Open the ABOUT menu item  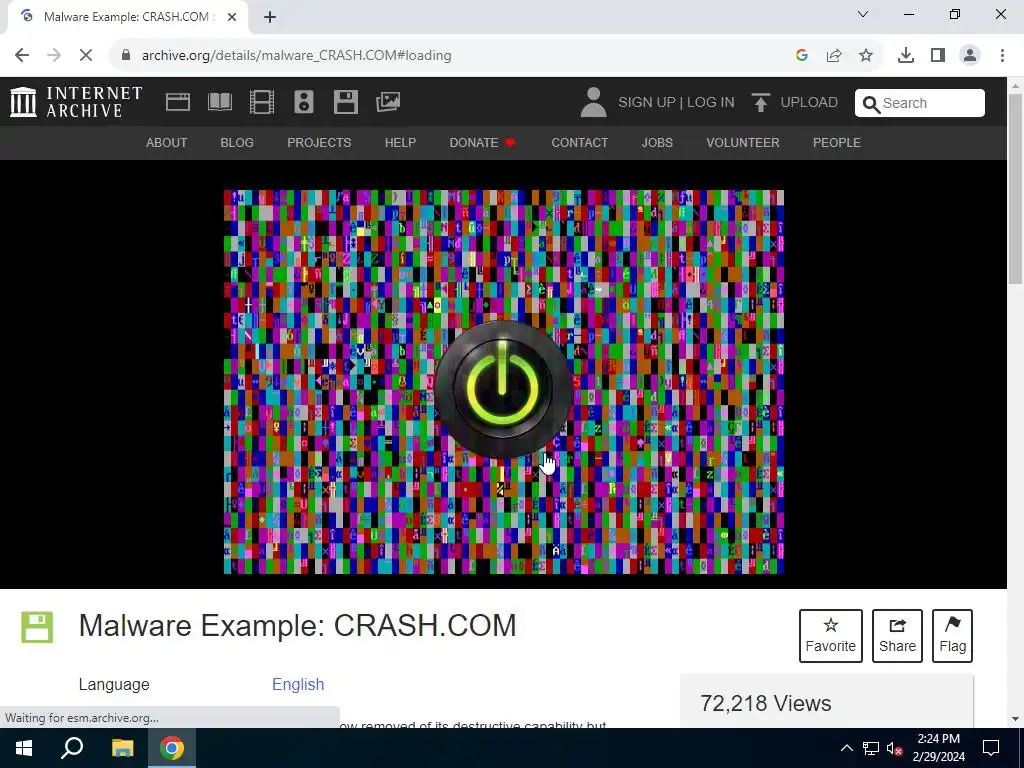167,142
